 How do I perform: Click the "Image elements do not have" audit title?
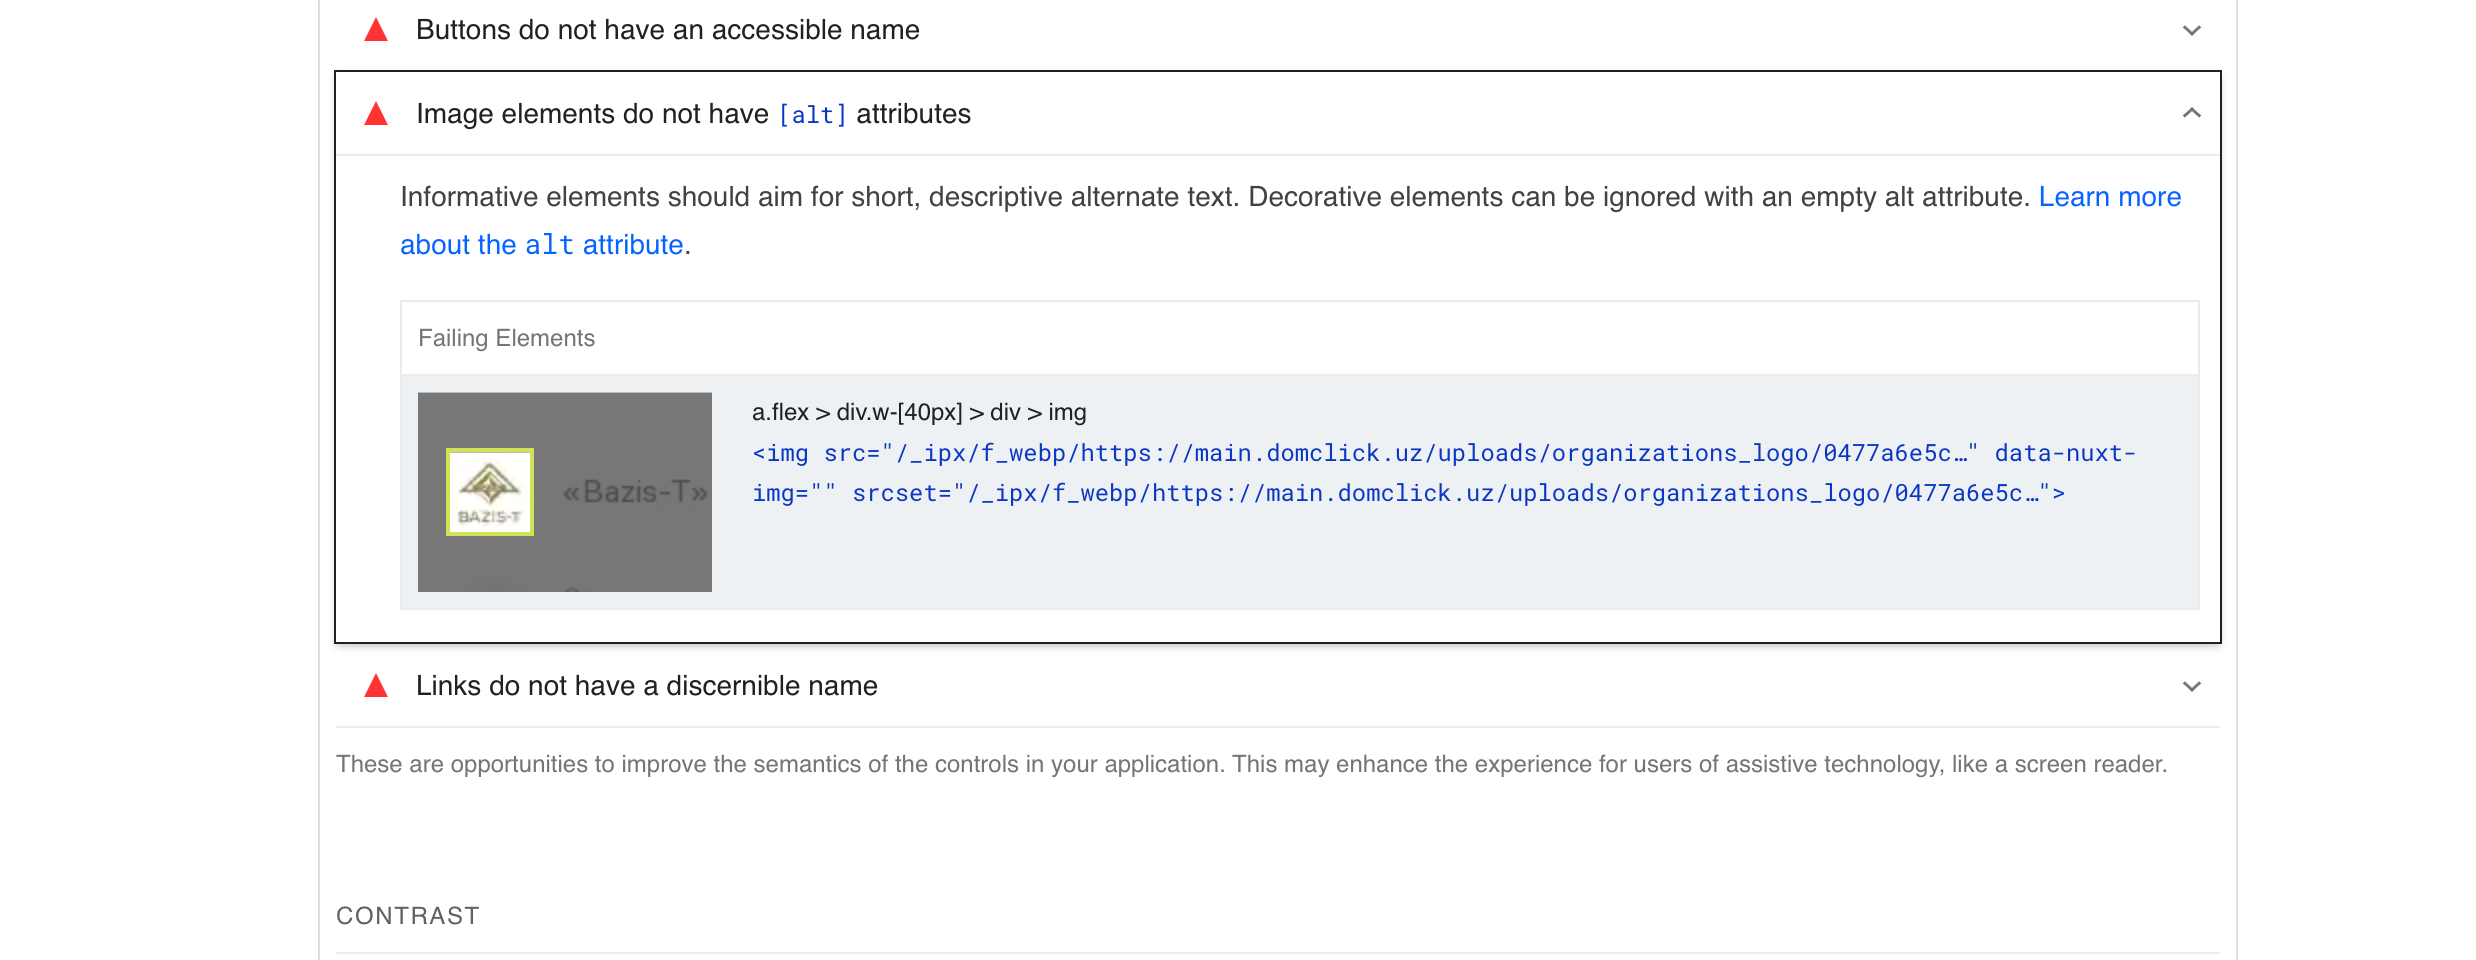[x=592, y=114]
